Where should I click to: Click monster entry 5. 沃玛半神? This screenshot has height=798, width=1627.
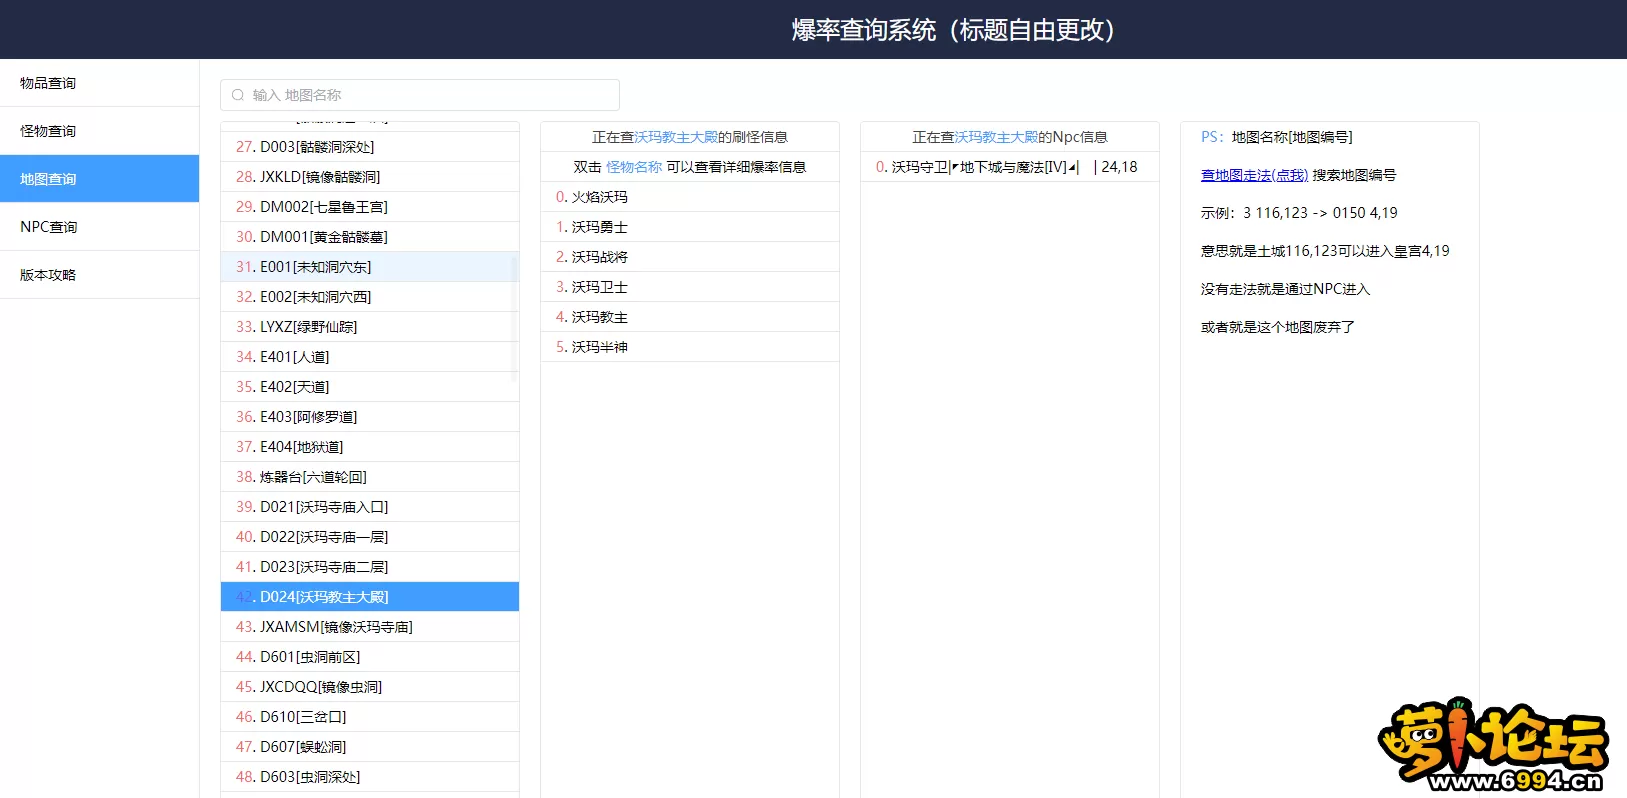[690, 347]
